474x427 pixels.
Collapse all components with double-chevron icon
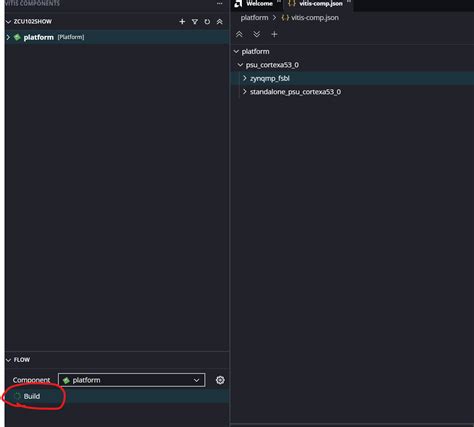point(219,22)
